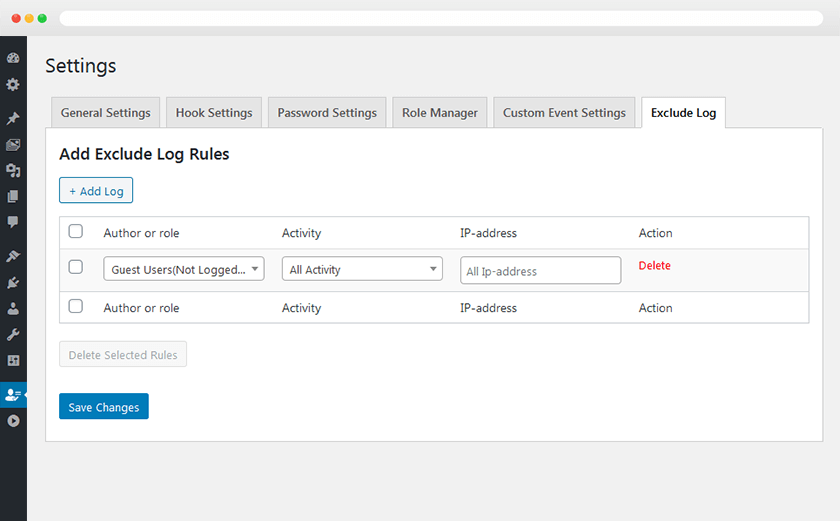Viewport: 840px width, 521px height.
Task: Toggle the select-all checkbox in table footer
Action: tap(76, 307)
